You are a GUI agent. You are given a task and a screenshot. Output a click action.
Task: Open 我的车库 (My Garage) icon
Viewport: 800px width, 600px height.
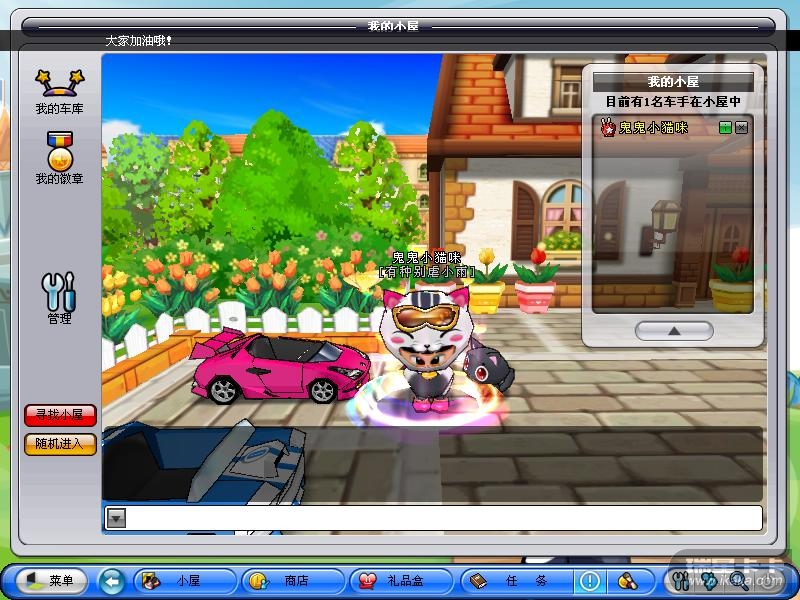[x=59, y=92]
